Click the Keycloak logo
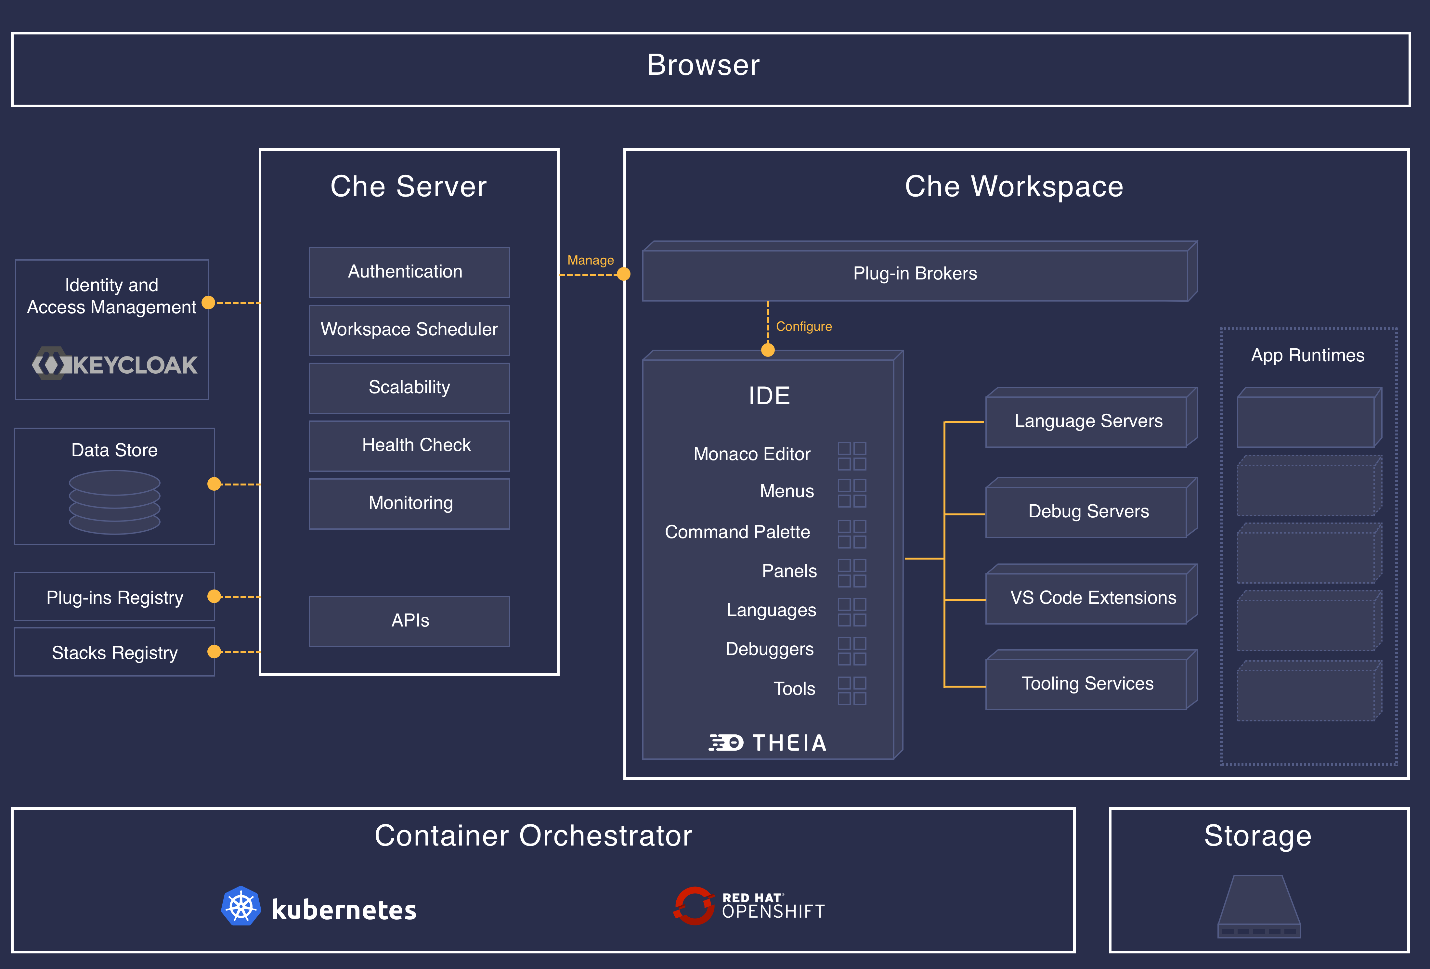The width and height of the screenshot is (1430, 969). [x=114, y=364]
